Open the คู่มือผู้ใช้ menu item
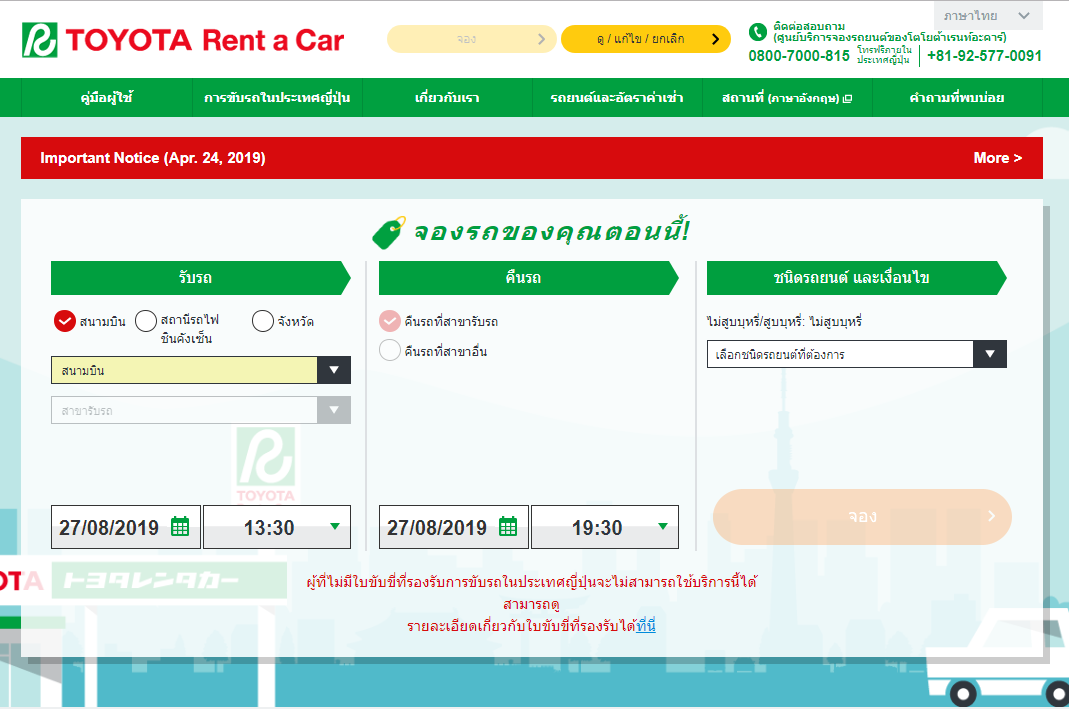 coord(107,98)
